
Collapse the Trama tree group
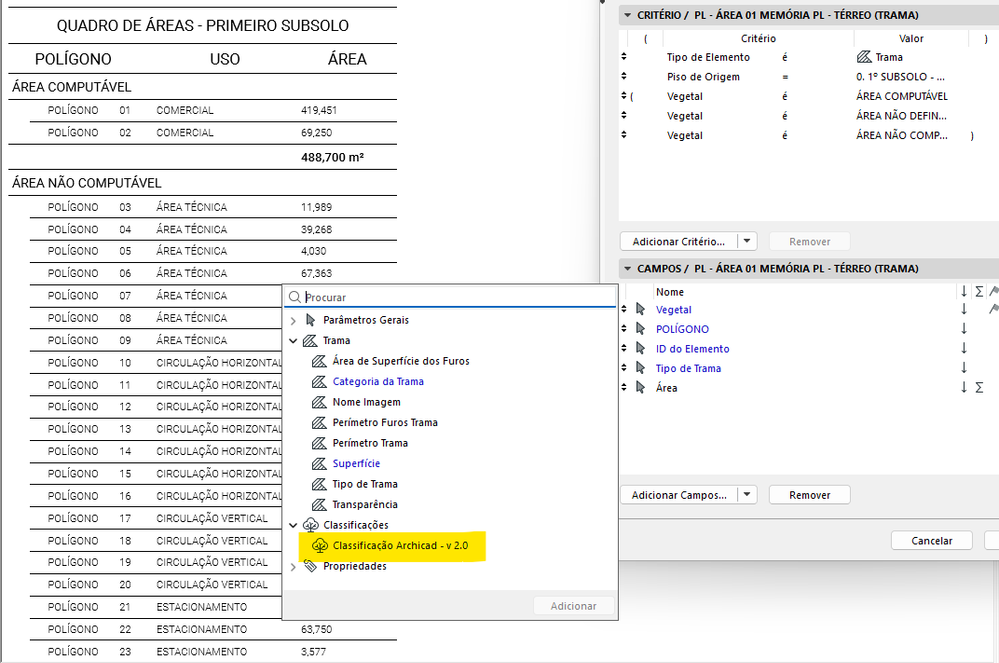pyautogui.click(x=293, y=341)
